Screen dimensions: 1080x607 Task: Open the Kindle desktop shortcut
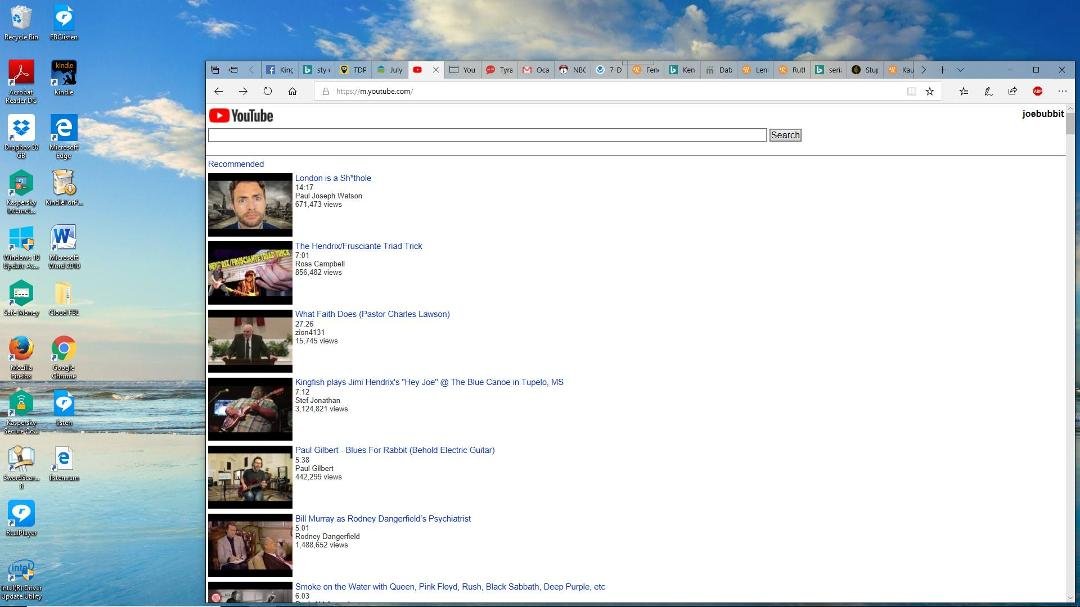pyautogui.click(x=63, y=77)
